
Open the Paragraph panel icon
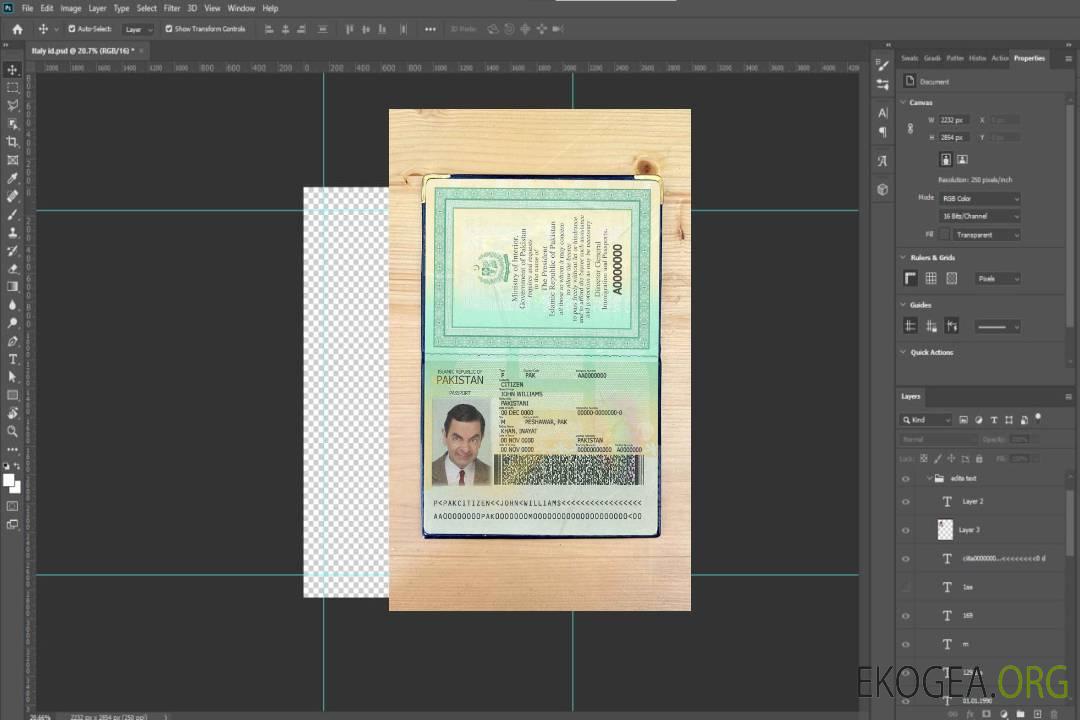[x=883, y=132]
